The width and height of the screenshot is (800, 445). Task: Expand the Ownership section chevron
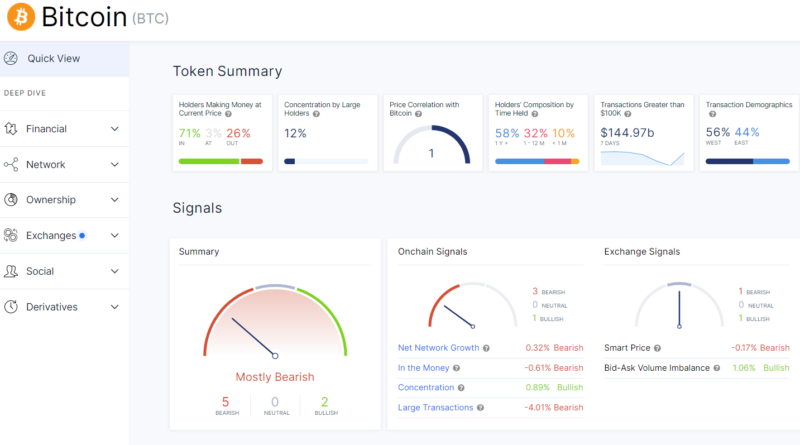(x=115, y=200)
